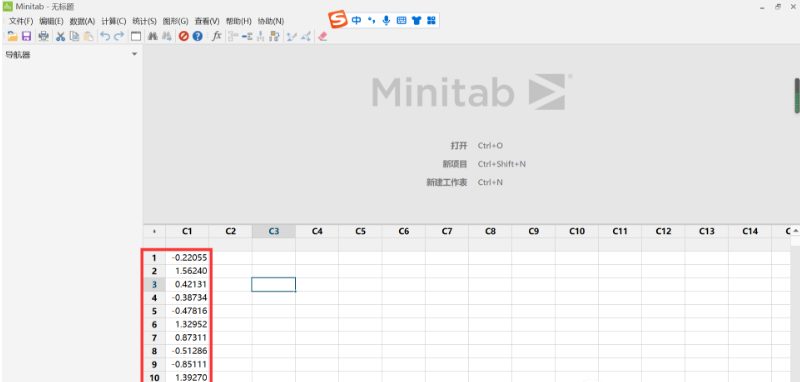This screenshot has height=382, width=800.
Task: Click the eraser Clear icon in toolbar
Action: pos(322,36)
